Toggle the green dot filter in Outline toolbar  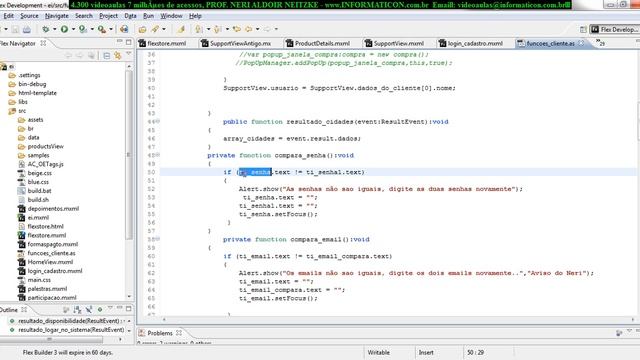click(100, 310)
